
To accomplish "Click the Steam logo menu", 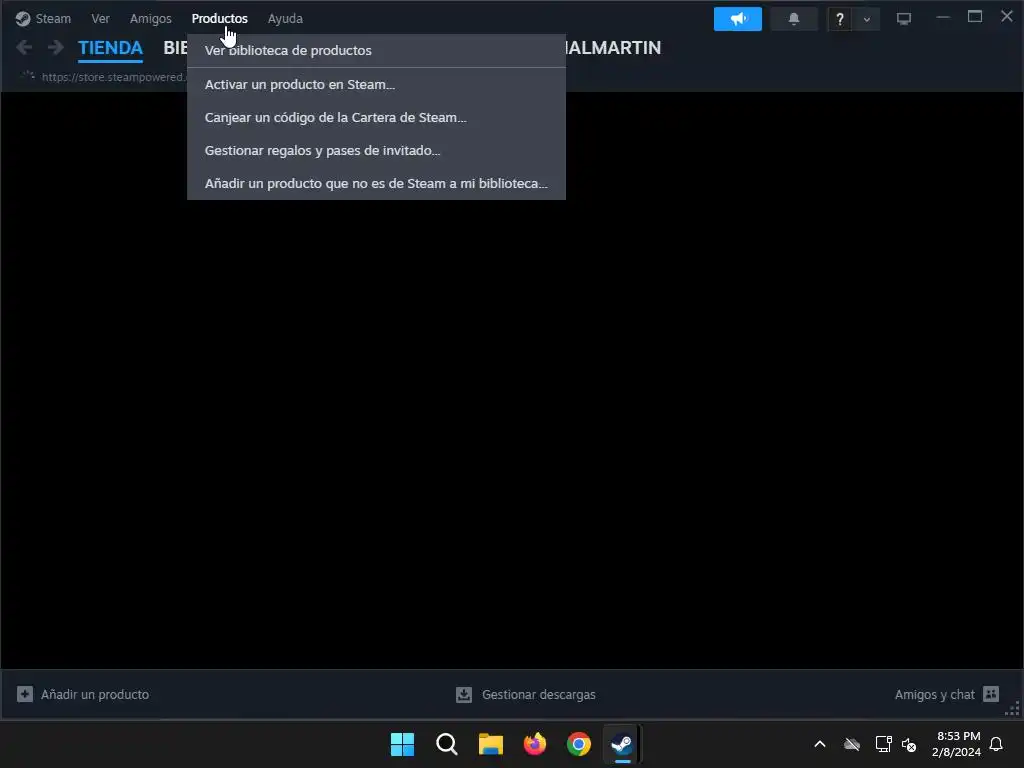I will click(43, 18).
